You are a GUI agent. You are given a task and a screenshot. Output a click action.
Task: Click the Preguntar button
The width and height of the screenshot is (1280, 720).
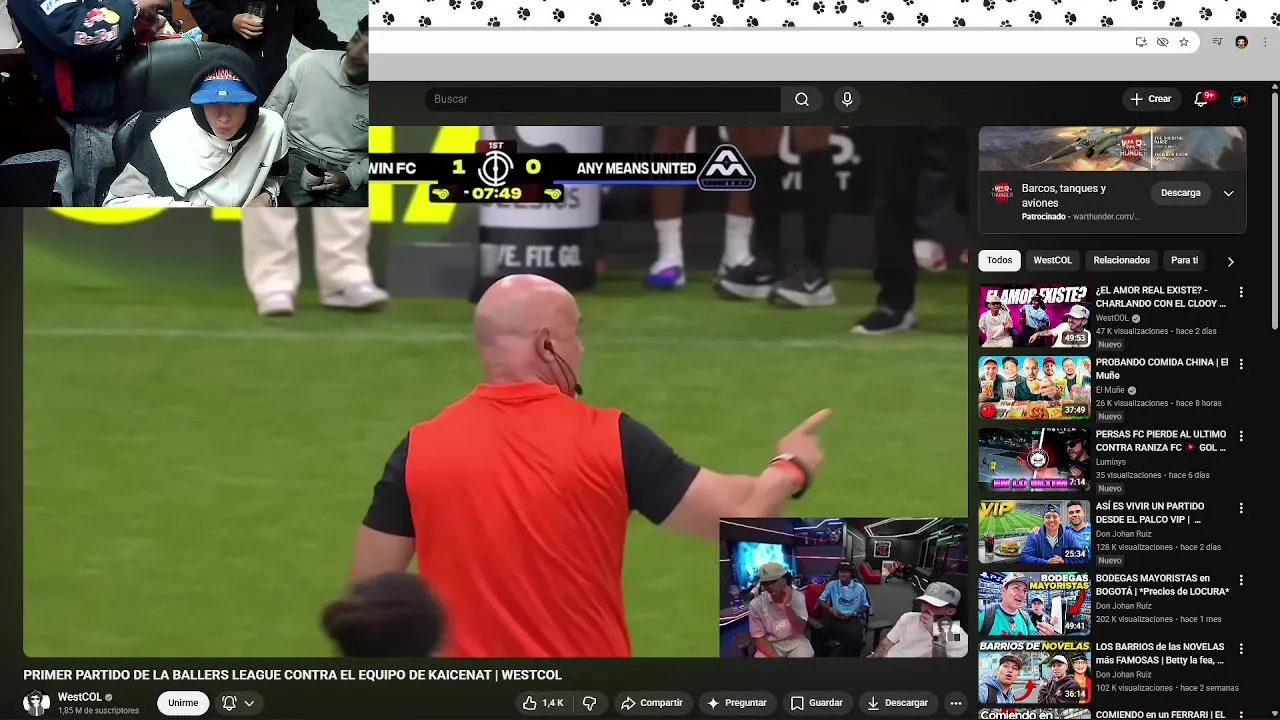click(736, 703)
